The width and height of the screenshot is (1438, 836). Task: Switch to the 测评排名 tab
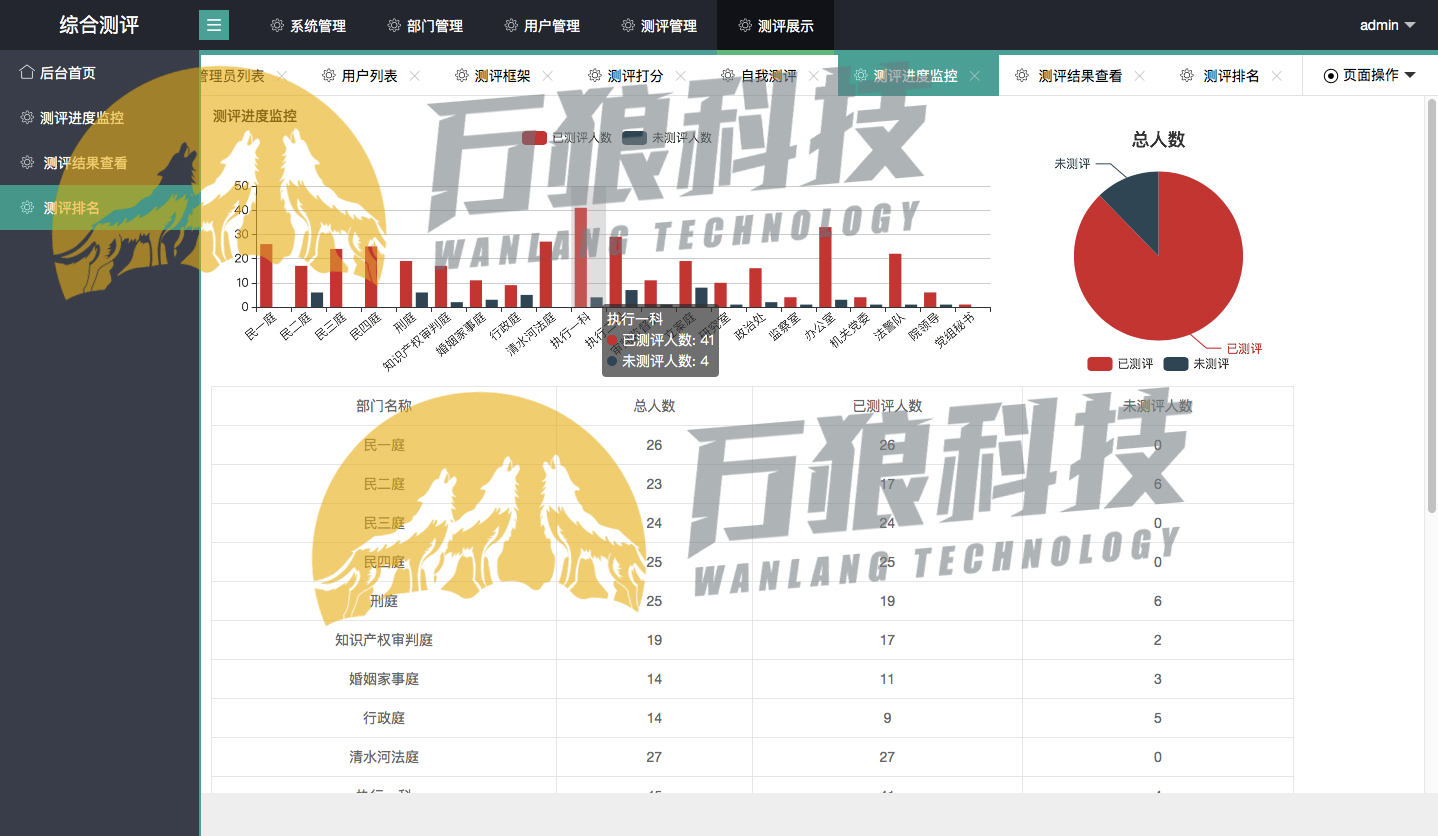[x=1231, y=75]
